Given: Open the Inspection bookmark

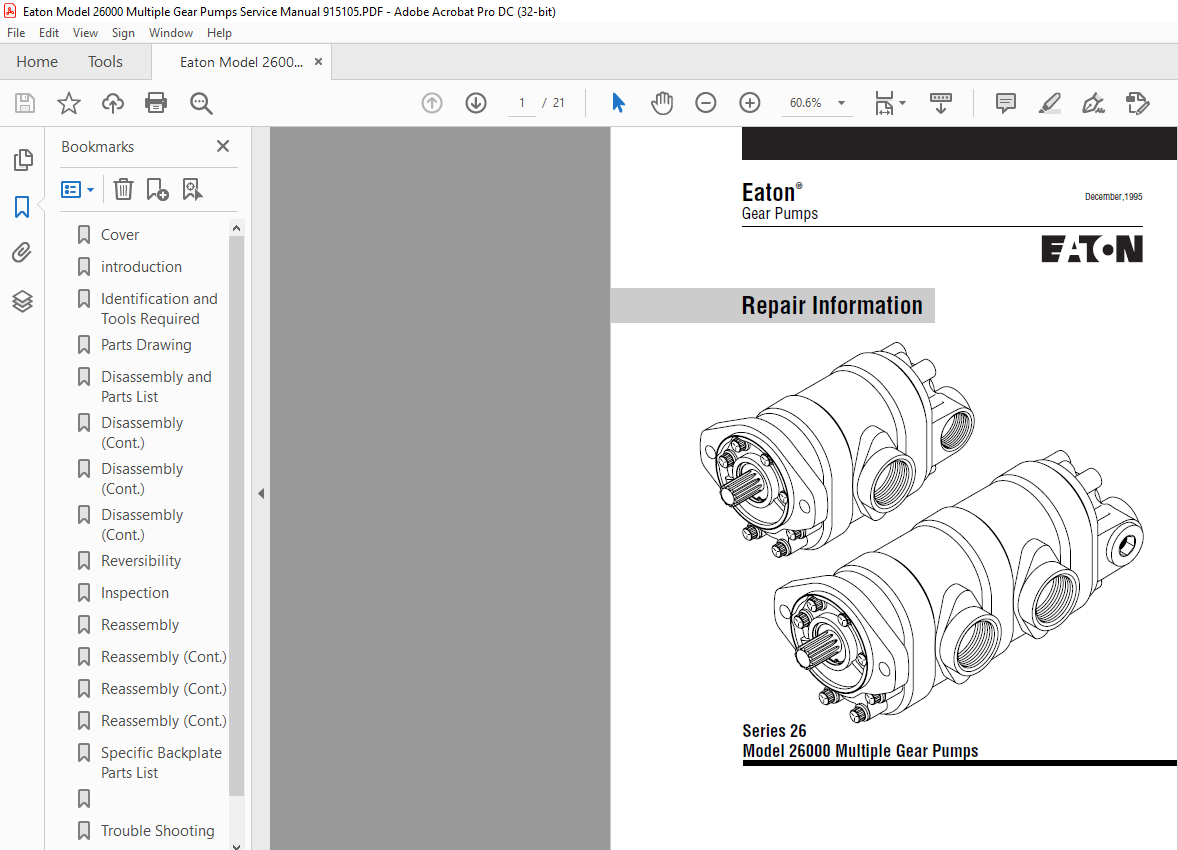Looking at the screenshot, I should coord(134,593).
